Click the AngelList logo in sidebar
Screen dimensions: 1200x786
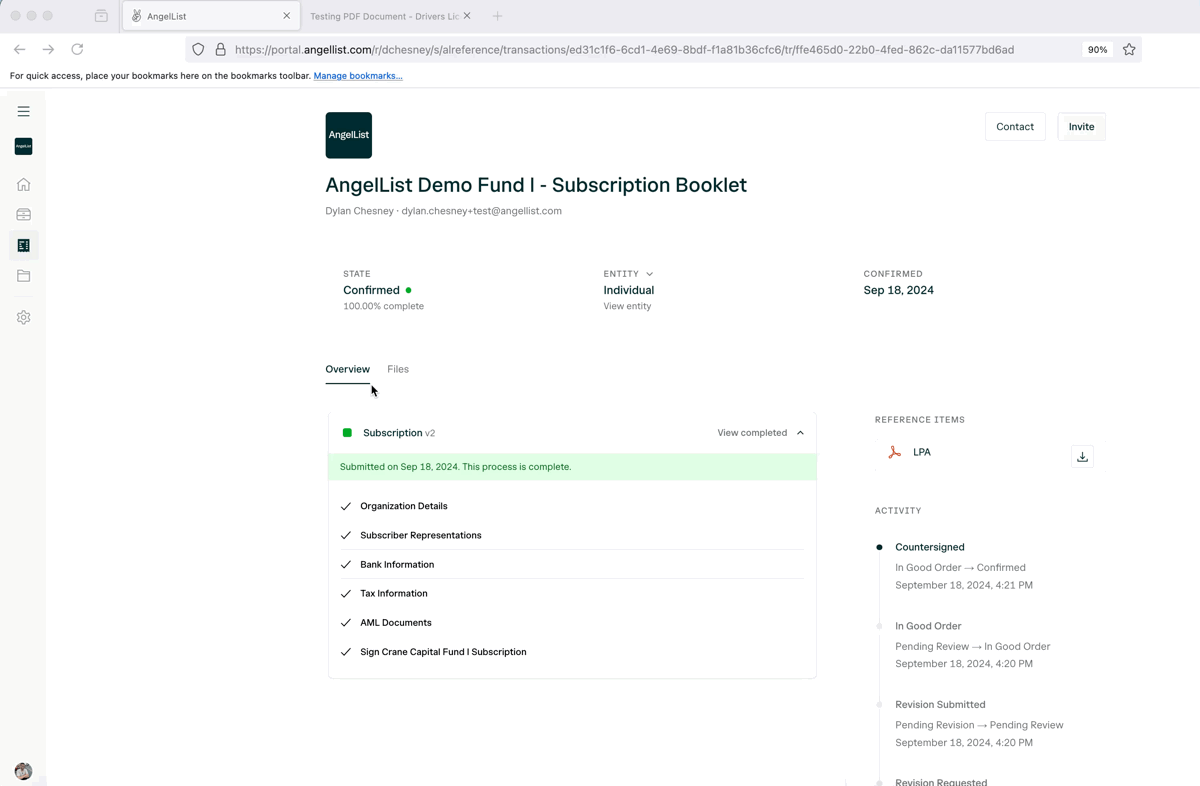pos(23,146)
